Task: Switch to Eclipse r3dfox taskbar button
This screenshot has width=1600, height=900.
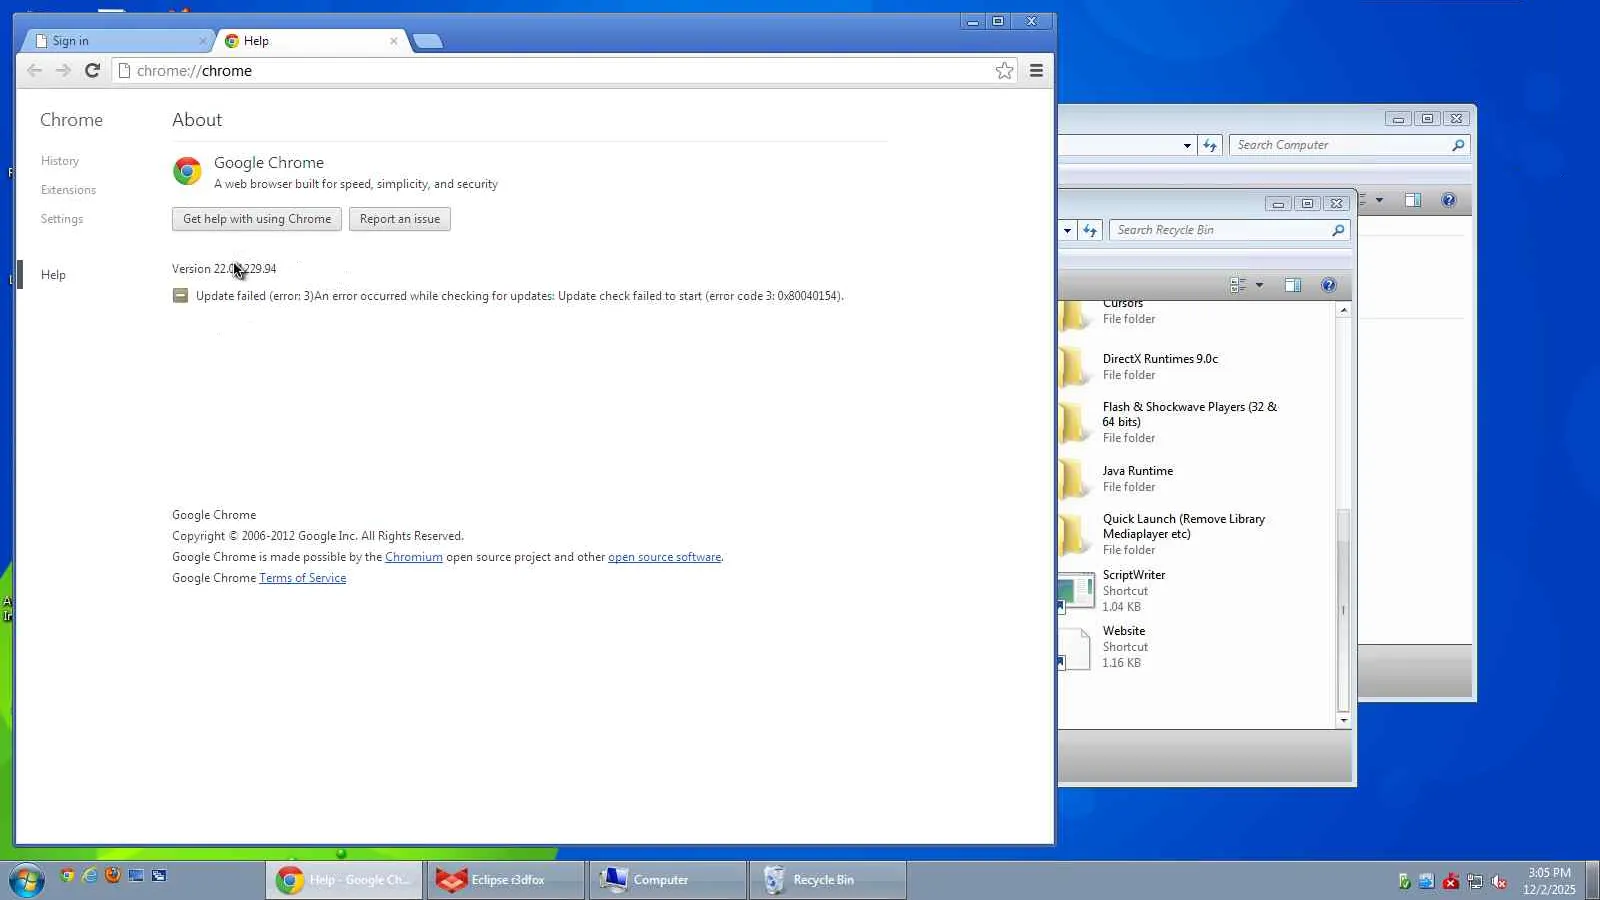Action: click(x=506, y=880)
